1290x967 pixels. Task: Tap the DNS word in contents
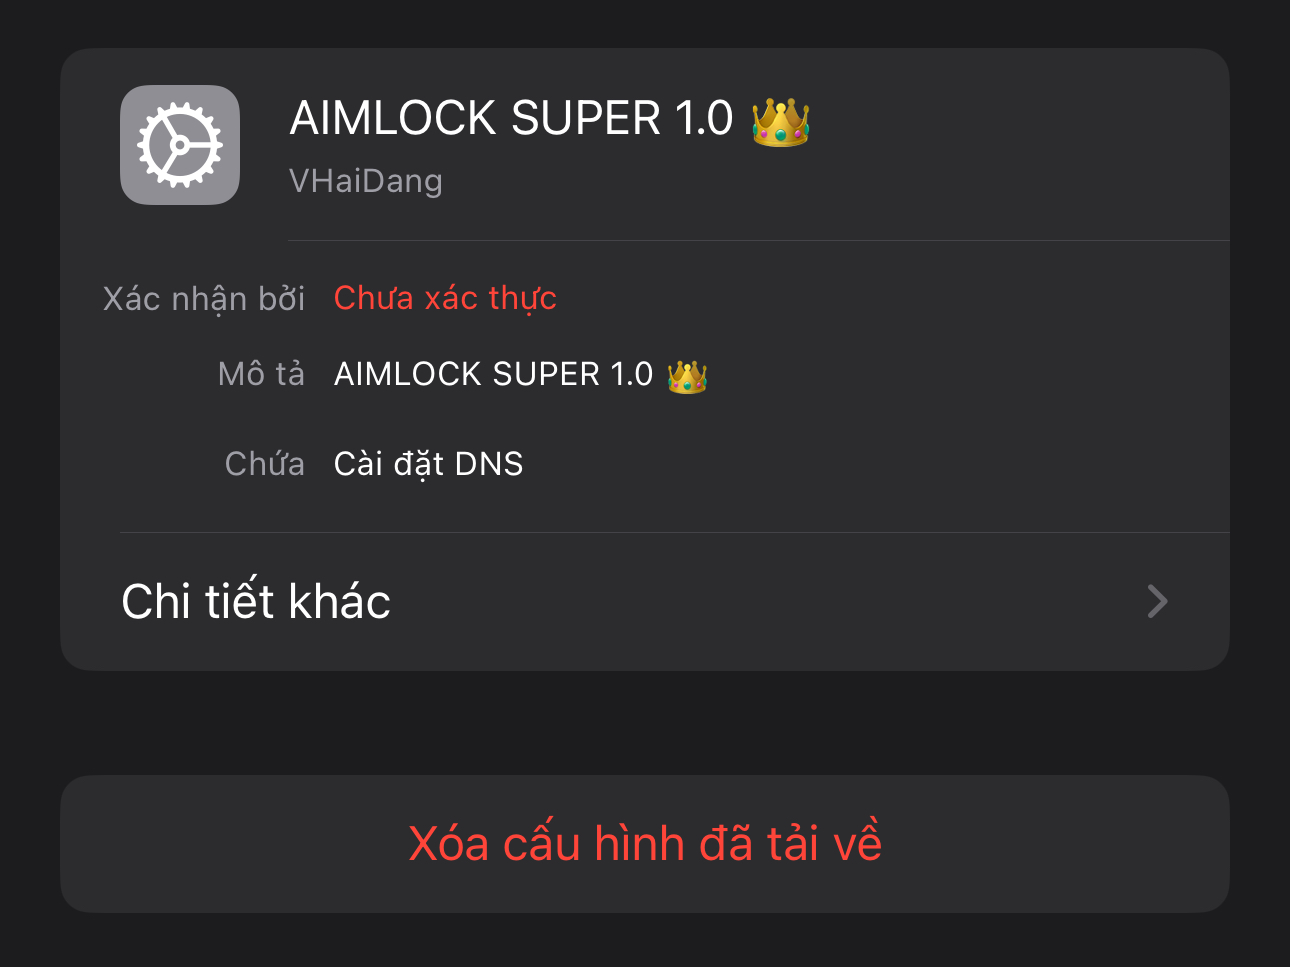point(489,465)
